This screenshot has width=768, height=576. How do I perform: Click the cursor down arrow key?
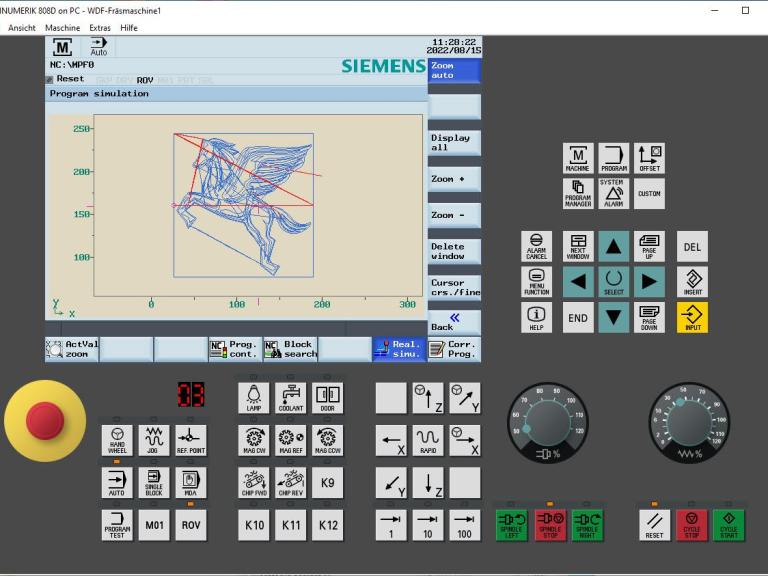tap(614, 317)
